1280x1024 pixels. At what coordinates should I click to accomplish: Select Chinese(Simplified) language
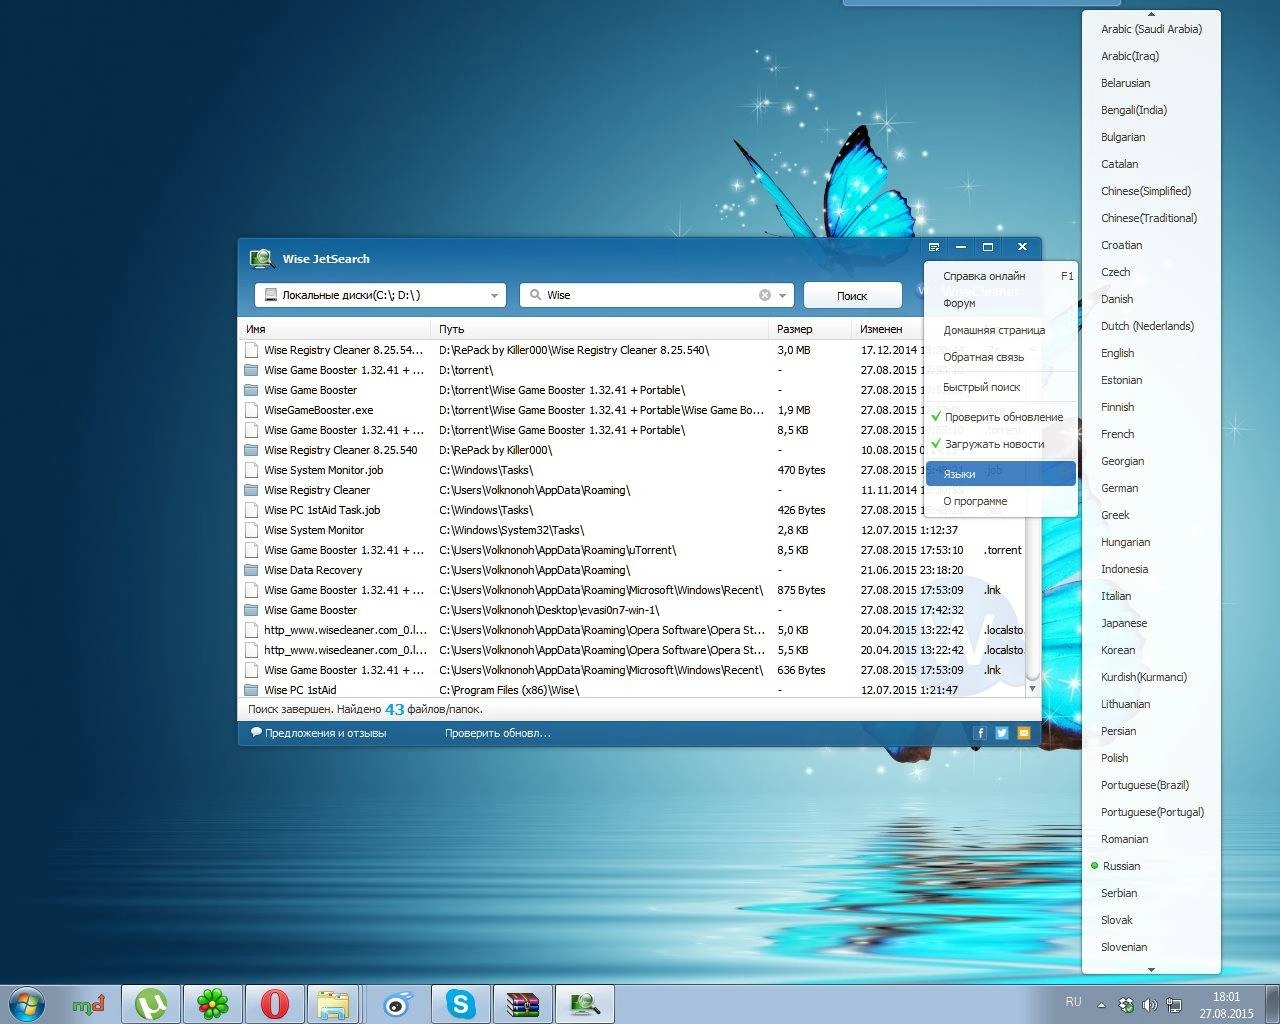(x=1151, y=191)
